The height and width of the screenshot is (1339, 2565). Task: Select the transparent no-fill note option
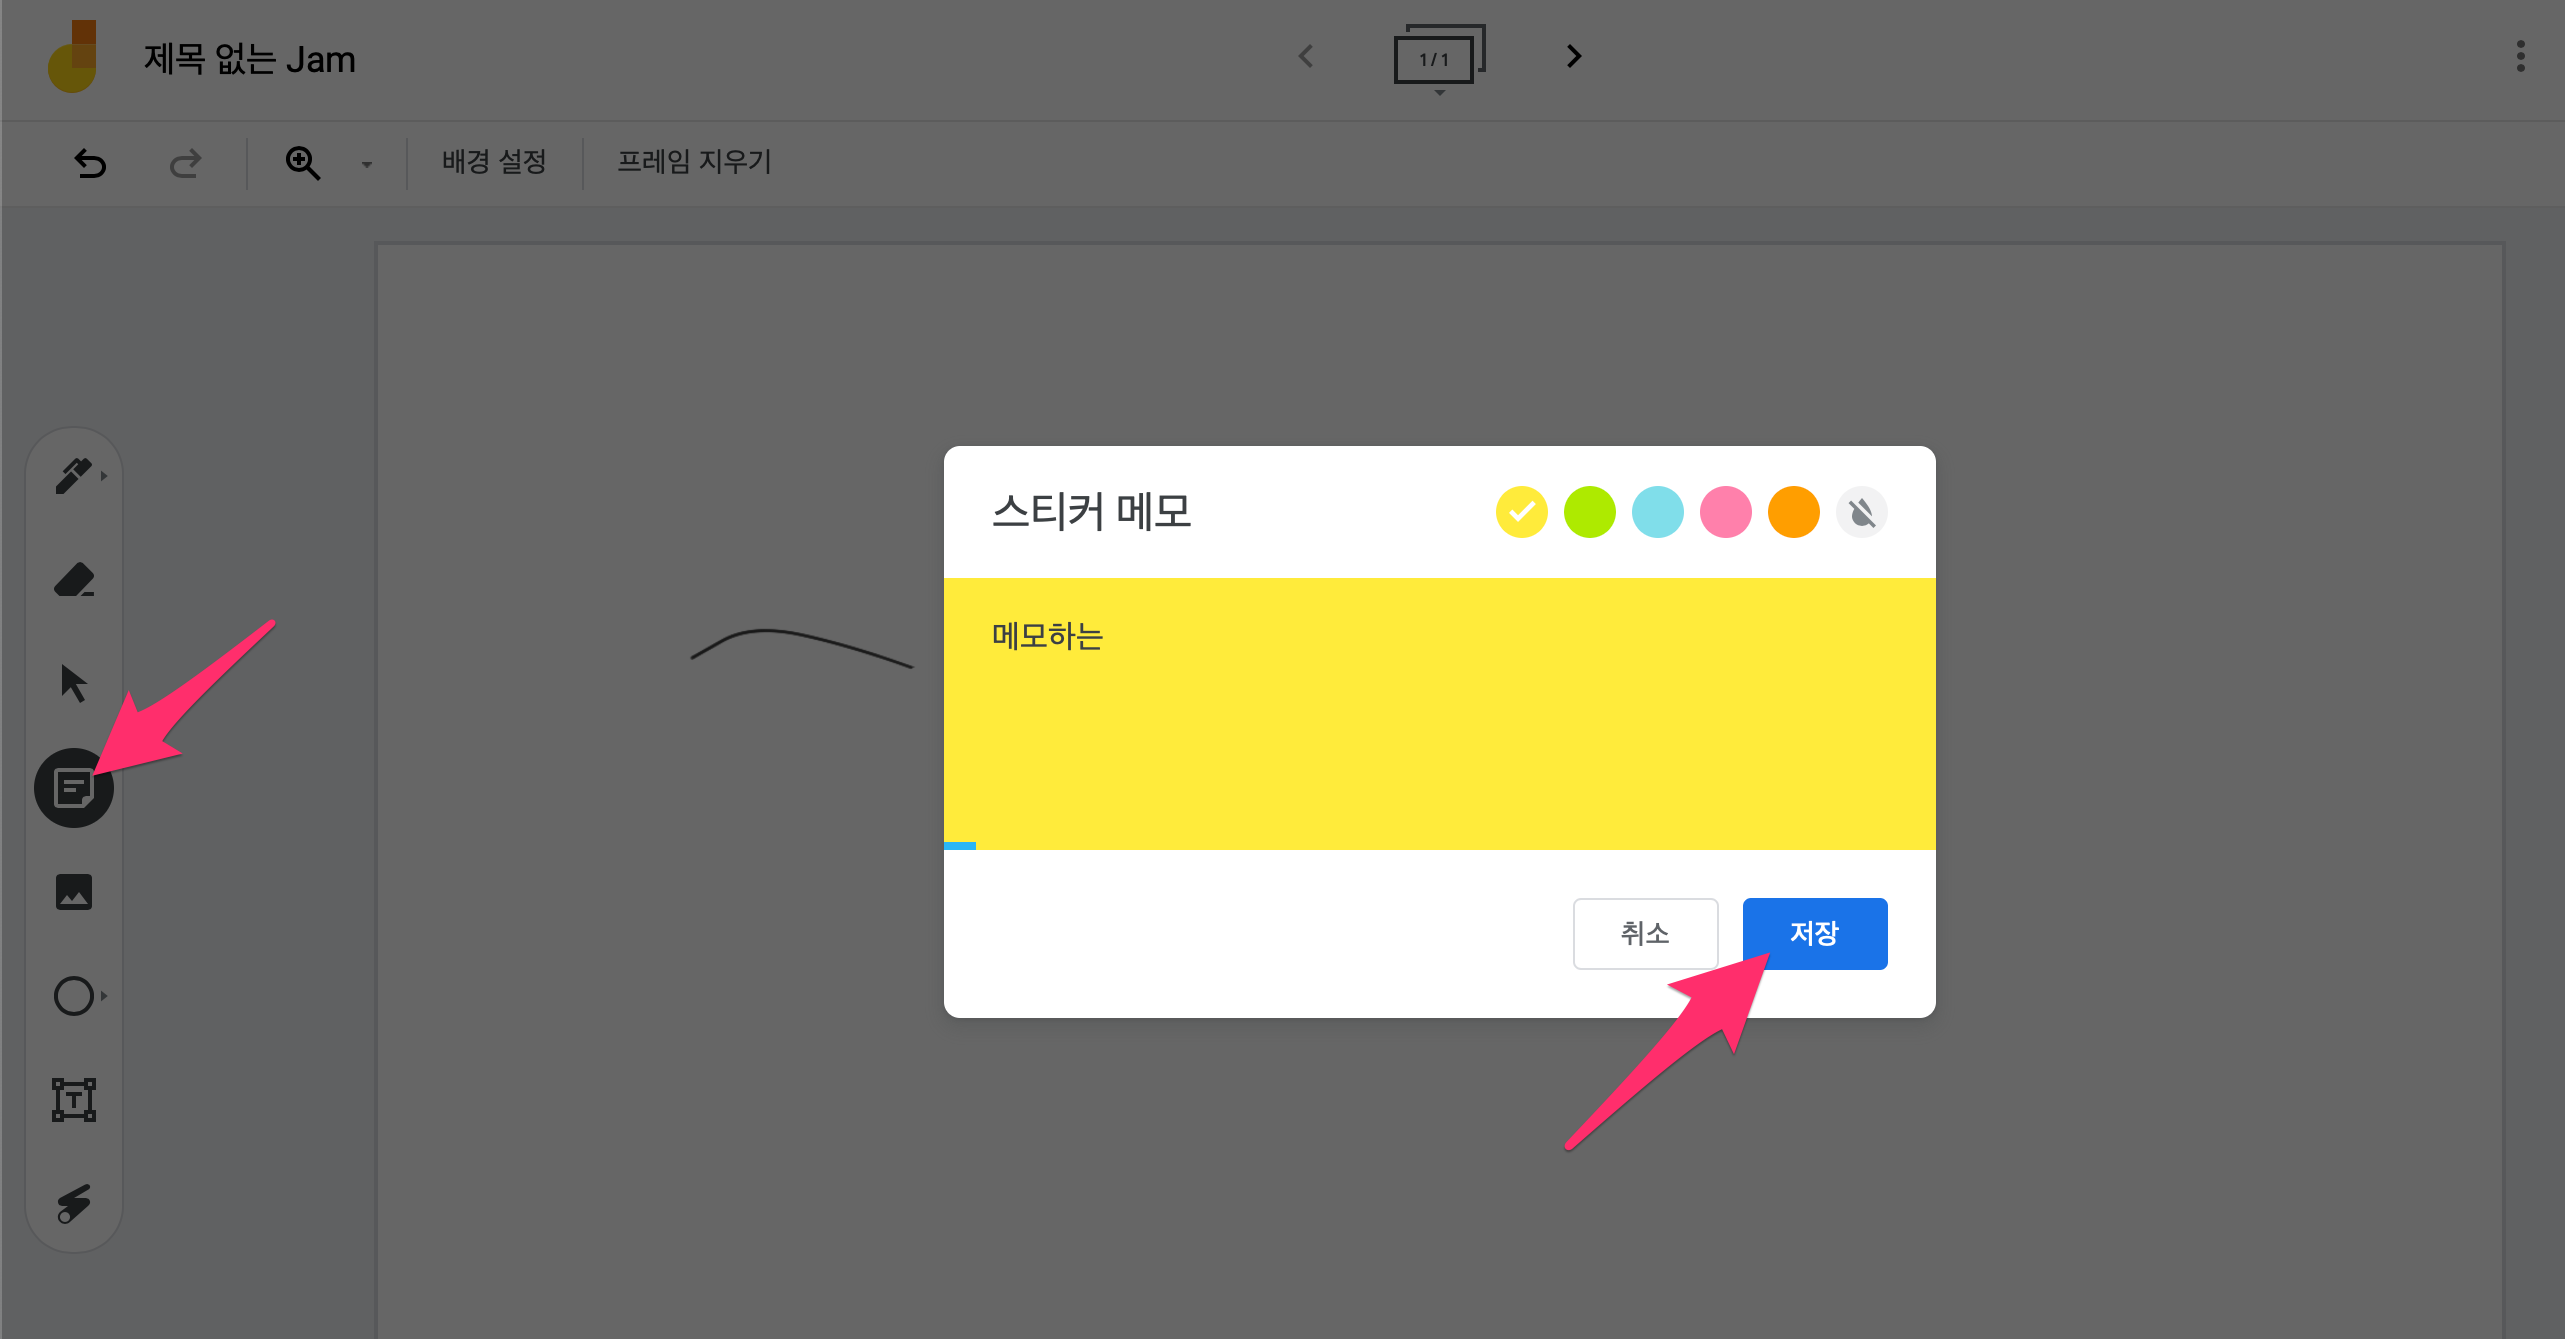(1861, 512)
